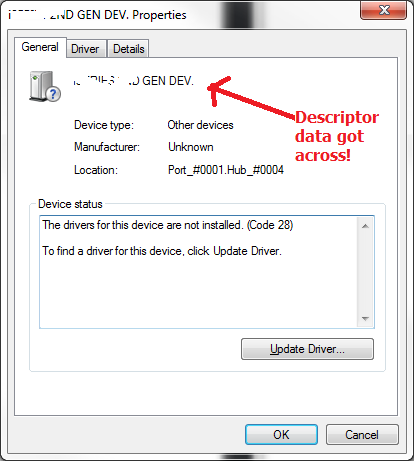Click the Port_#0001.Hub_#0004 location value
This screenshot has height=461, width=414.
226,170
